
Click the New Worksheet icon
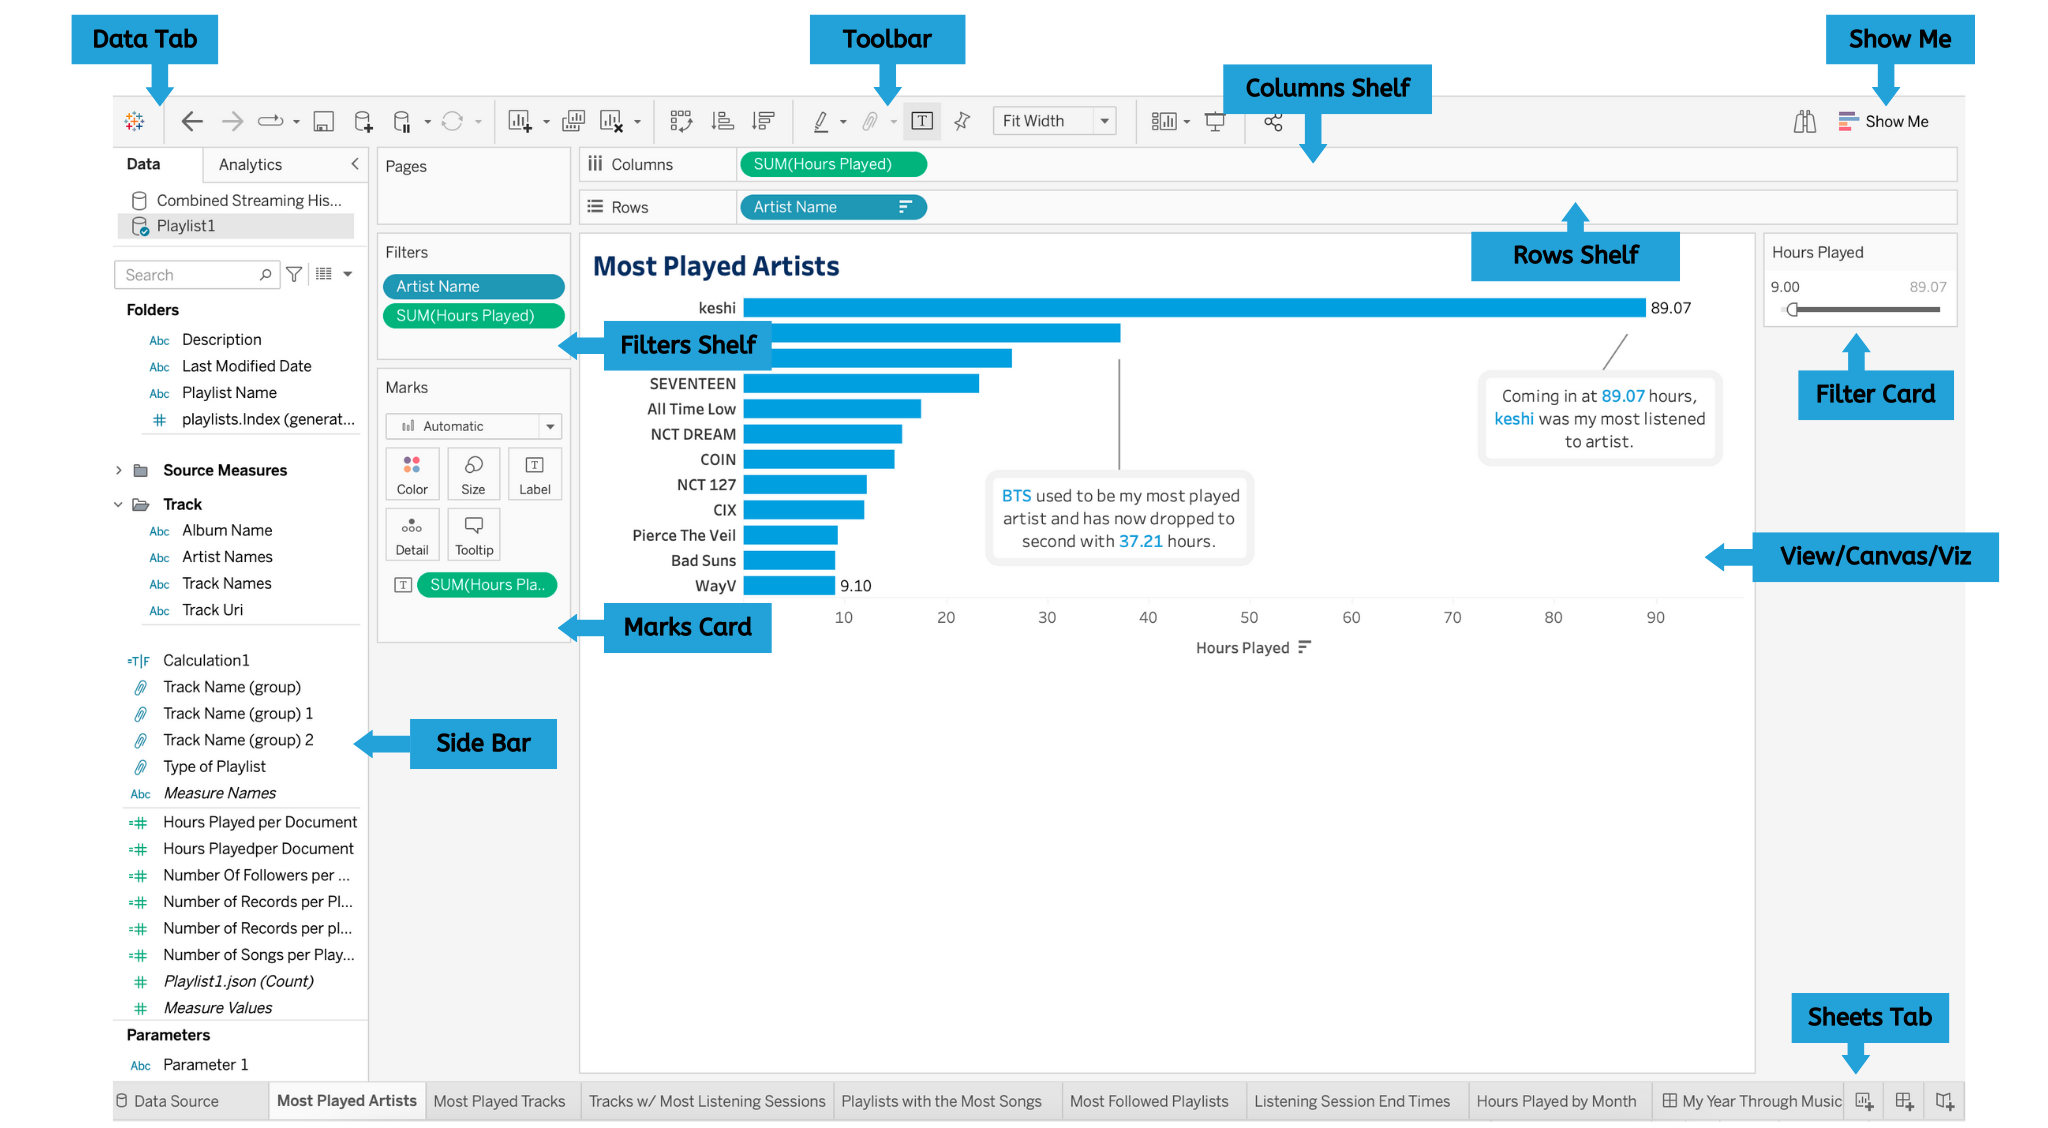tap(517, 121)
